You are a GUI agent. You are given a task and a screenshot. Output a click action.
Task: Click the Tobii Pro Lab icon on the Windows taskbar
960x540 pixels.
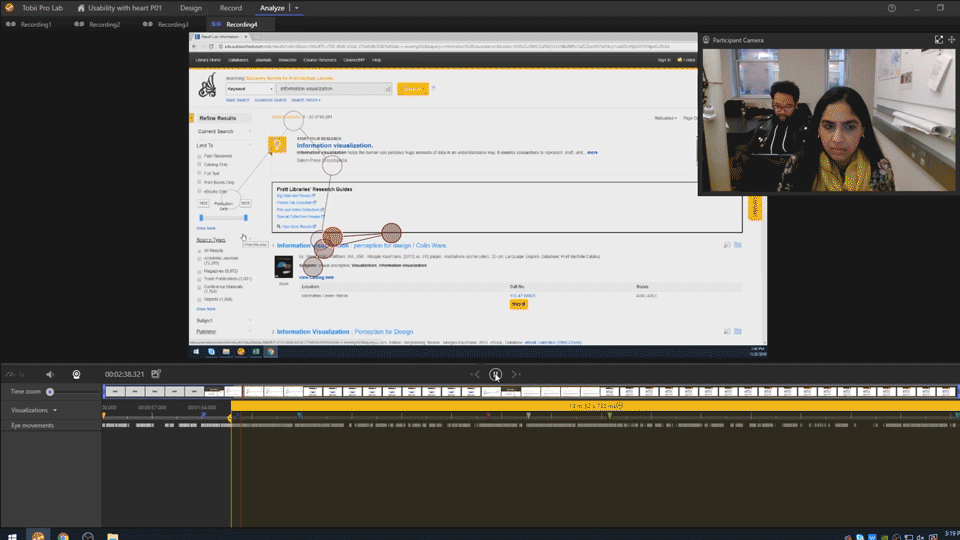[x=38, y=536]
